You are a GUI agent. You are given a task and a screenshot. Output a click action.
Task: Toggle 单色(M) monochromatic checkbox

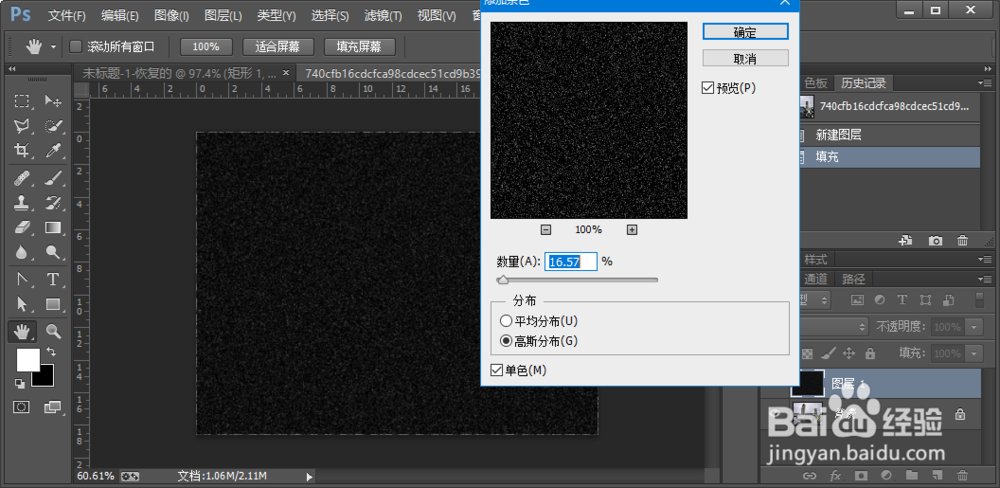click(496, 370)
